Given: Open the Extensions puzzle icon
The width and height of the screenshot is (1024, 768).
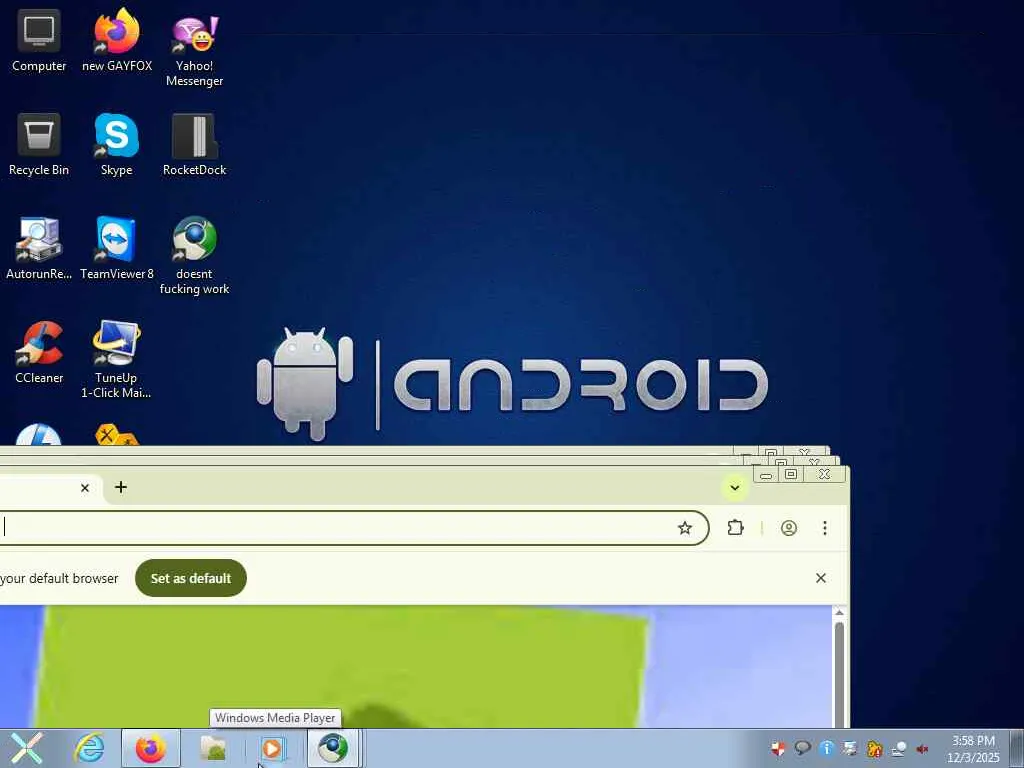Looking at the screenshot, I should 735,528.
